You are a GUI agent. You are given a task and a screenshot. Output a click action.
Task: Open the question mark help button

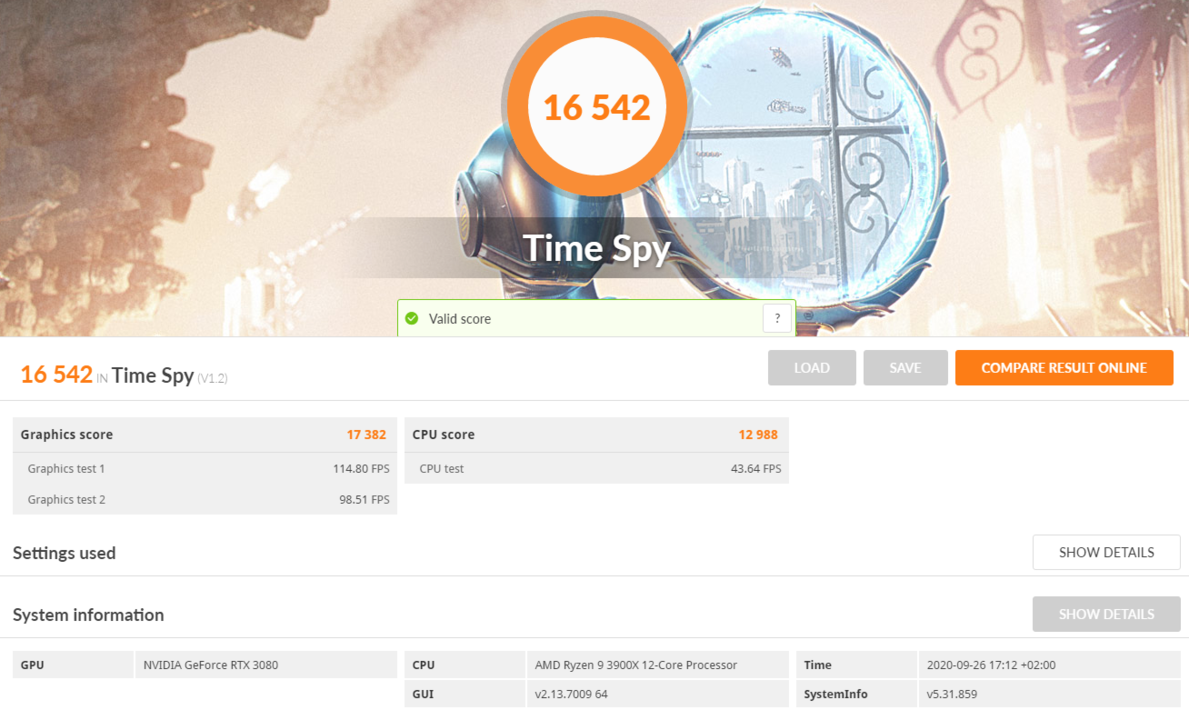[x=777, y=318]
